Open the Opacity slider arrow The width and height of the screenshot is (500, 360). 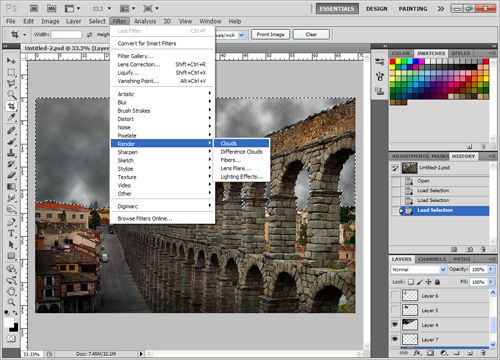point(491,269)
